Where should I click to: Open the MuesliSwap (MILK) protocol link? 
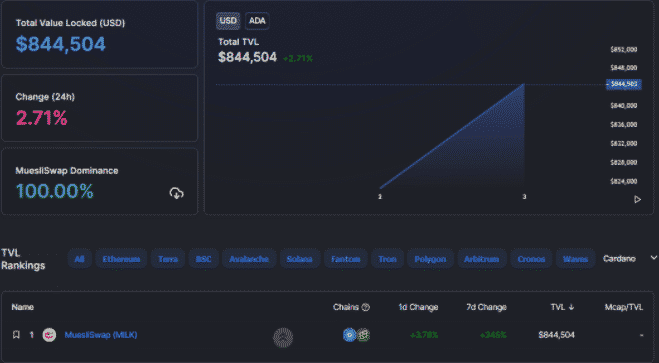(x=101, y=335)
